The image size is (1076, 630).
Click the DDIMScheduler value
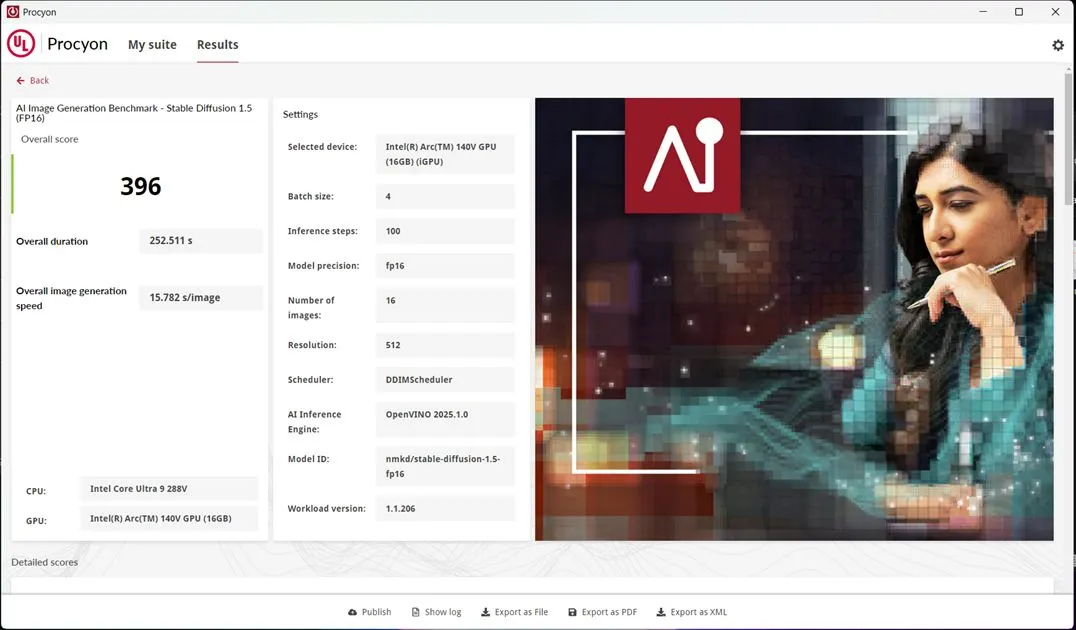(445, 380)
